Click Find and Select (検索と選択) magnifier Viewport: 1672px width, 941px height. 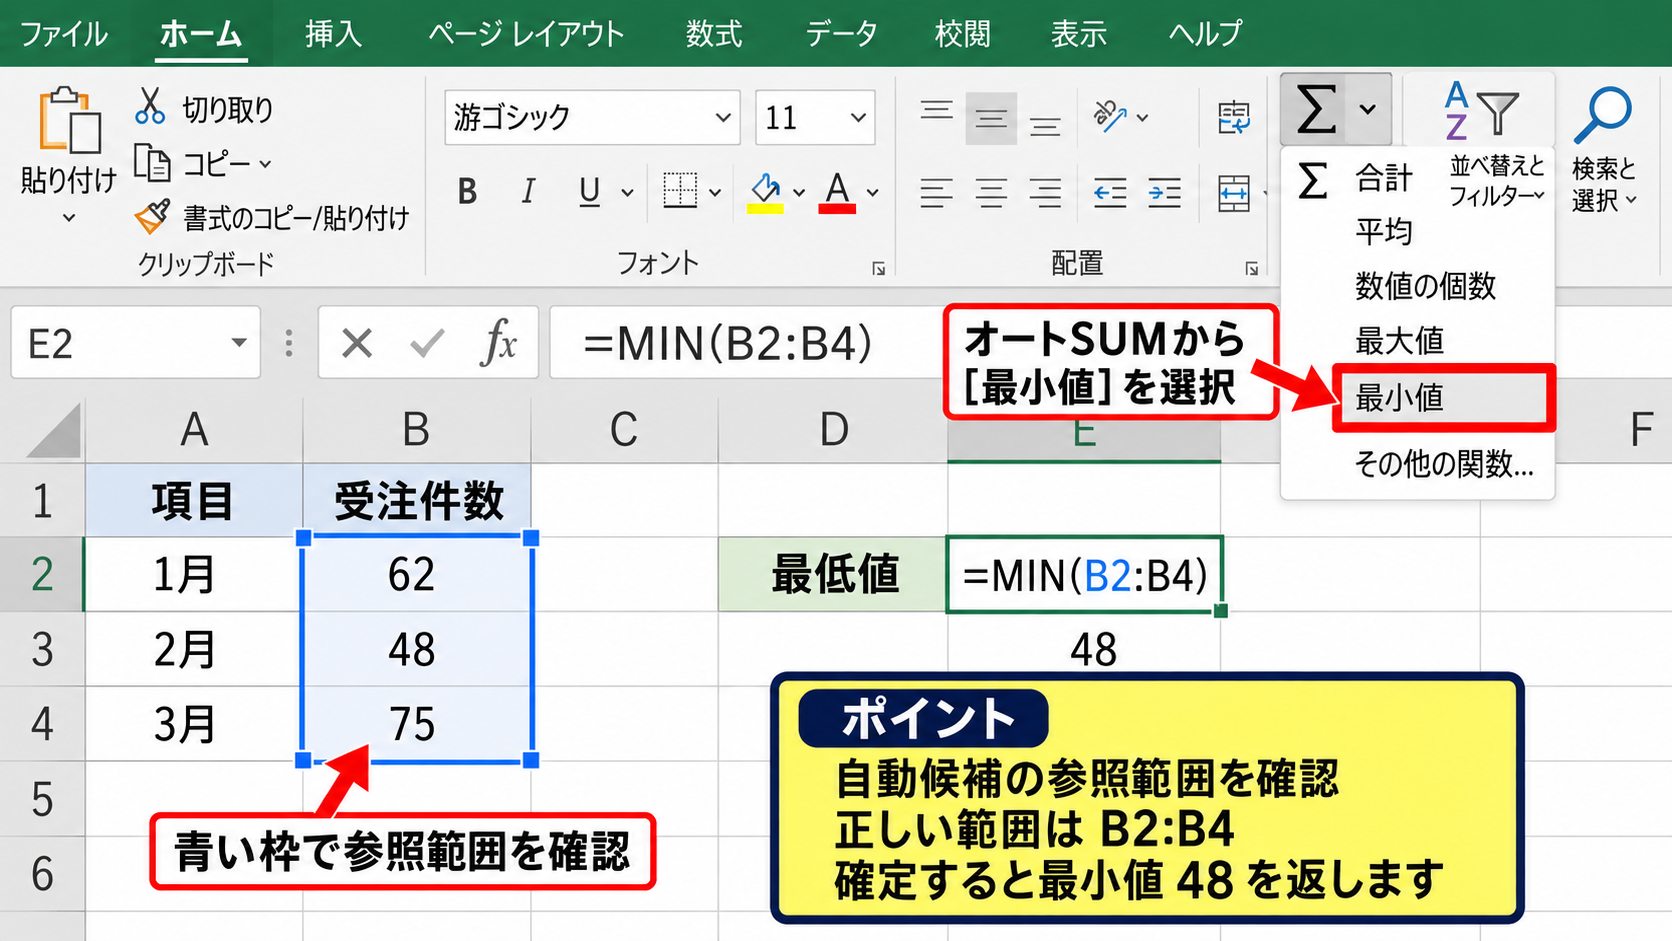[x=1603, y=116]
